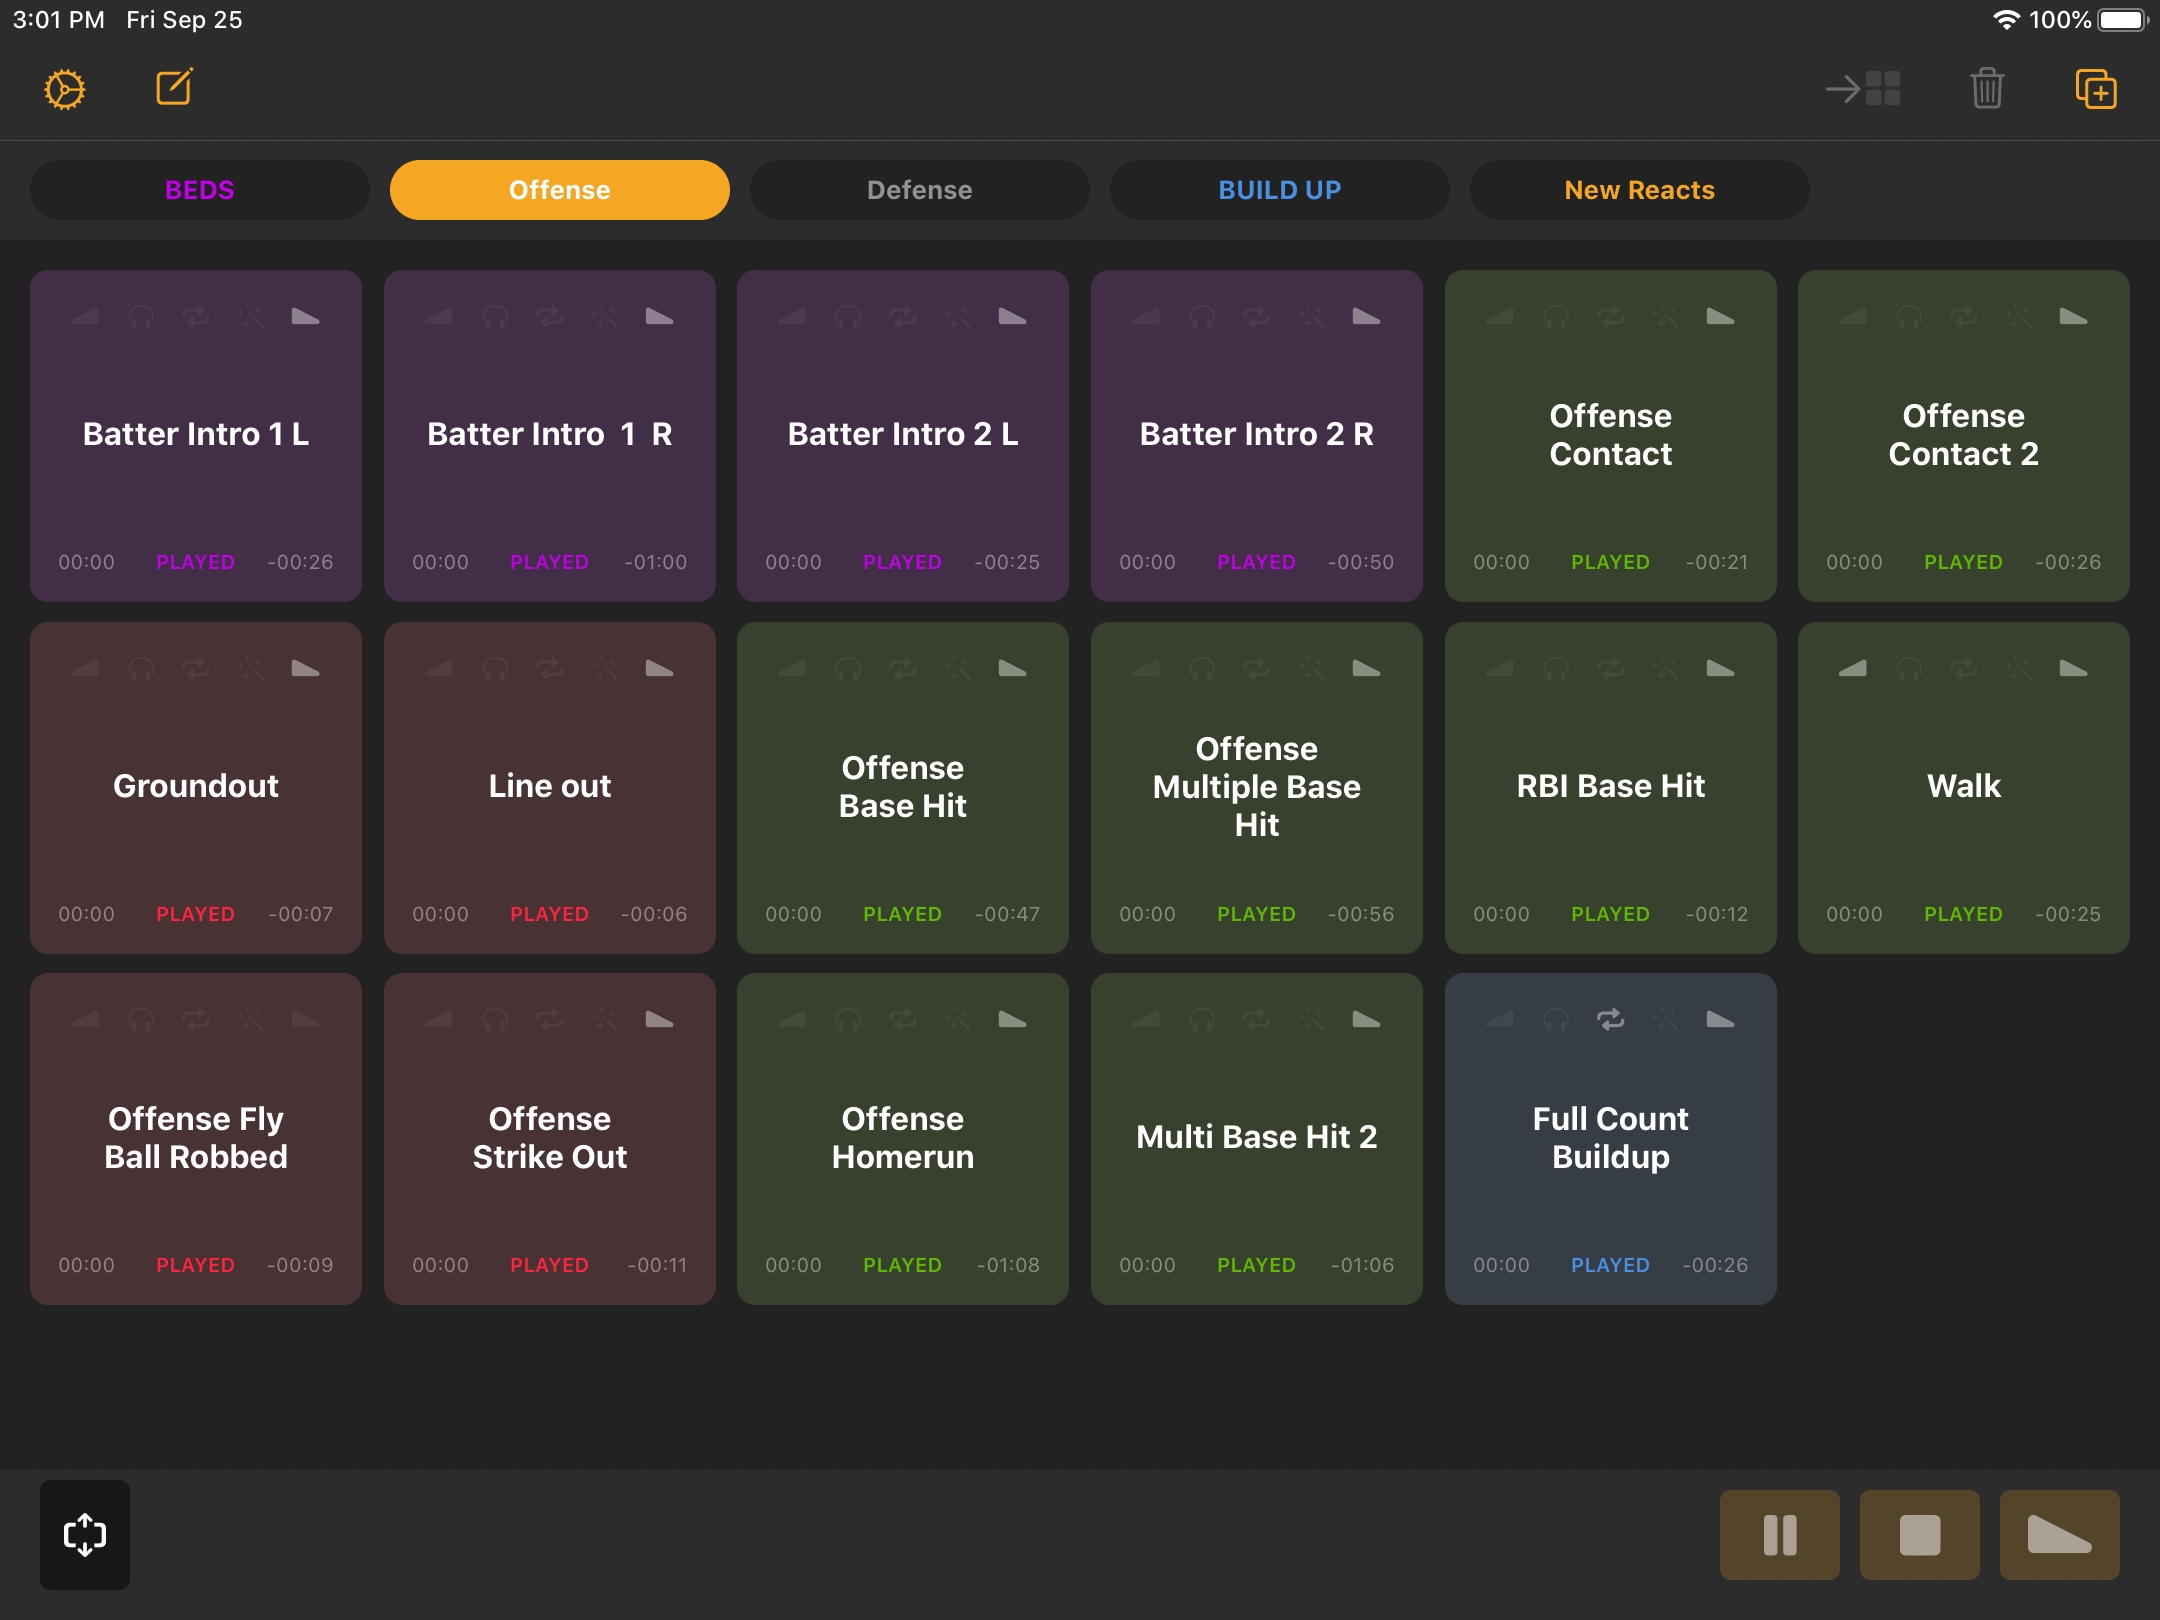Toggle headphone cue on Groundout pad
The width and height of the screenshot is (2160, 1620).
point(141,668)
